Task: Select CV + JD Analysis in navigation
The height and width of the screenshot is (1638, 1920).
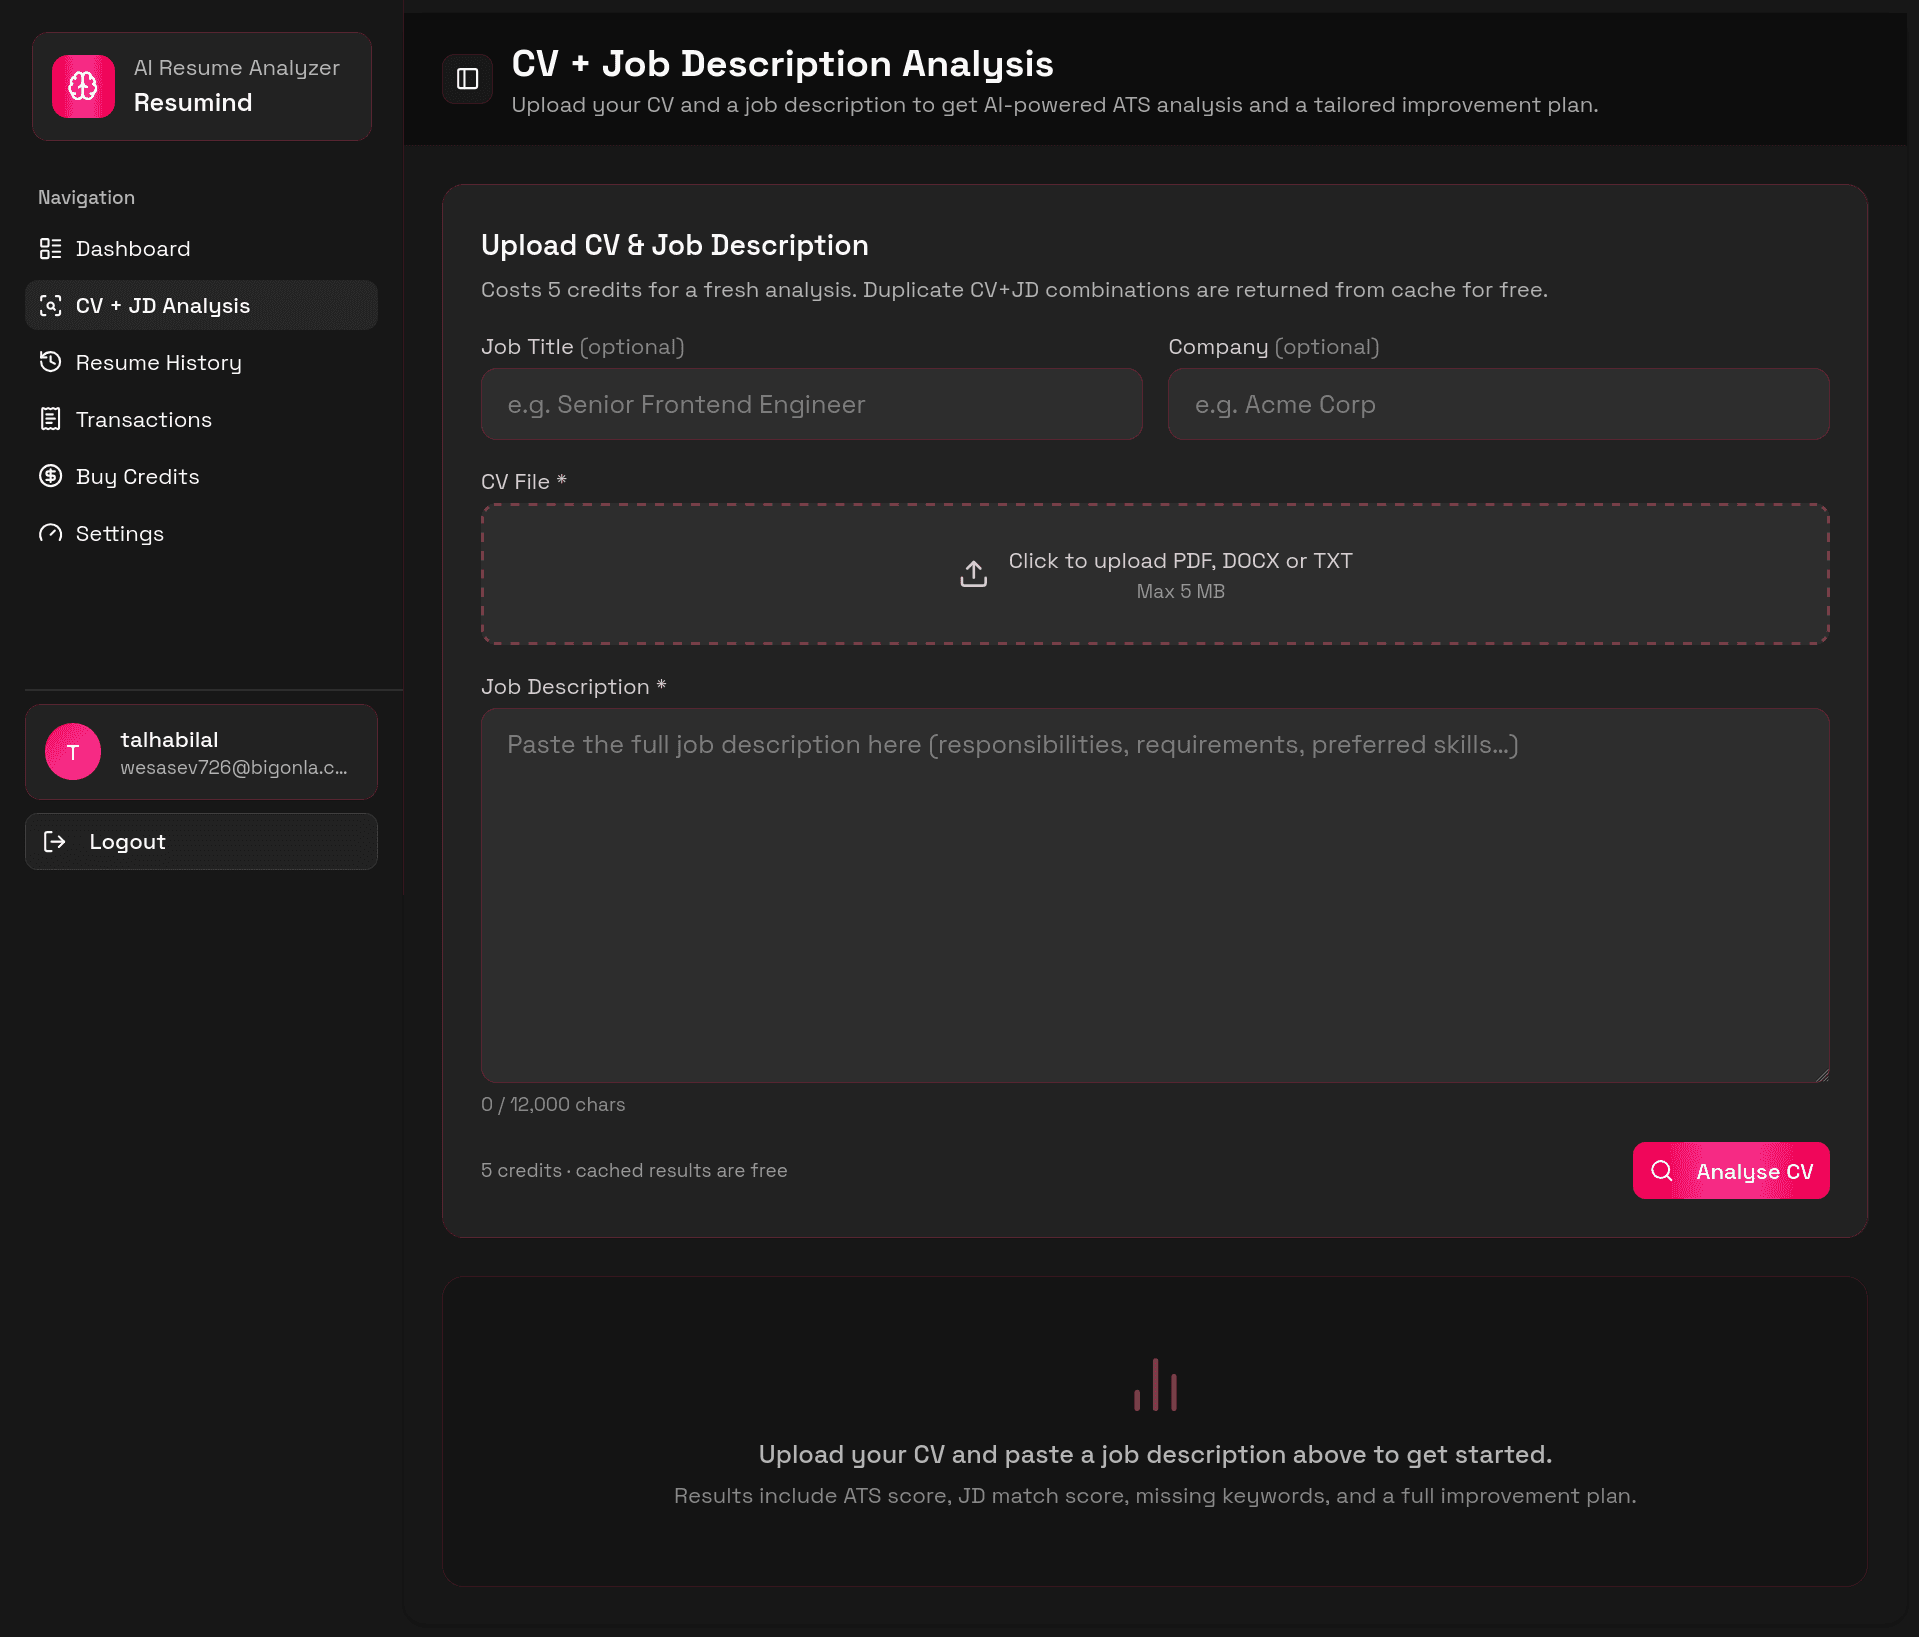Action: point(201,306)
